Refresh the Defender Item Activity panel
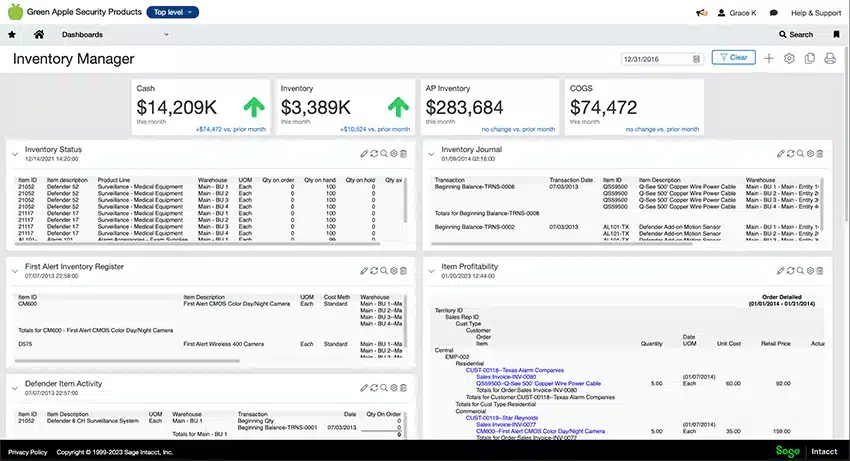The height and width of the screenshot is (461, 850). pos(374,388)
